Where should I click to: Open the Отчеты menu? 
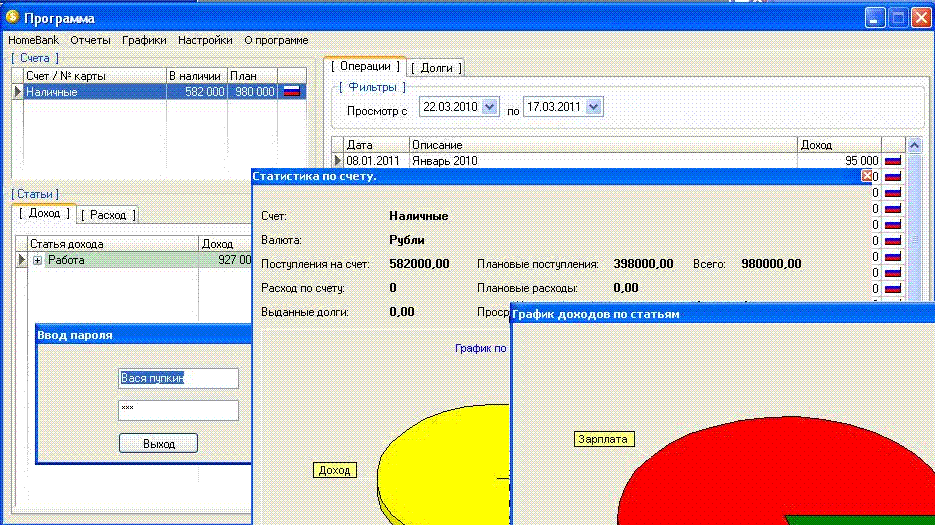[x=90, y=40]
